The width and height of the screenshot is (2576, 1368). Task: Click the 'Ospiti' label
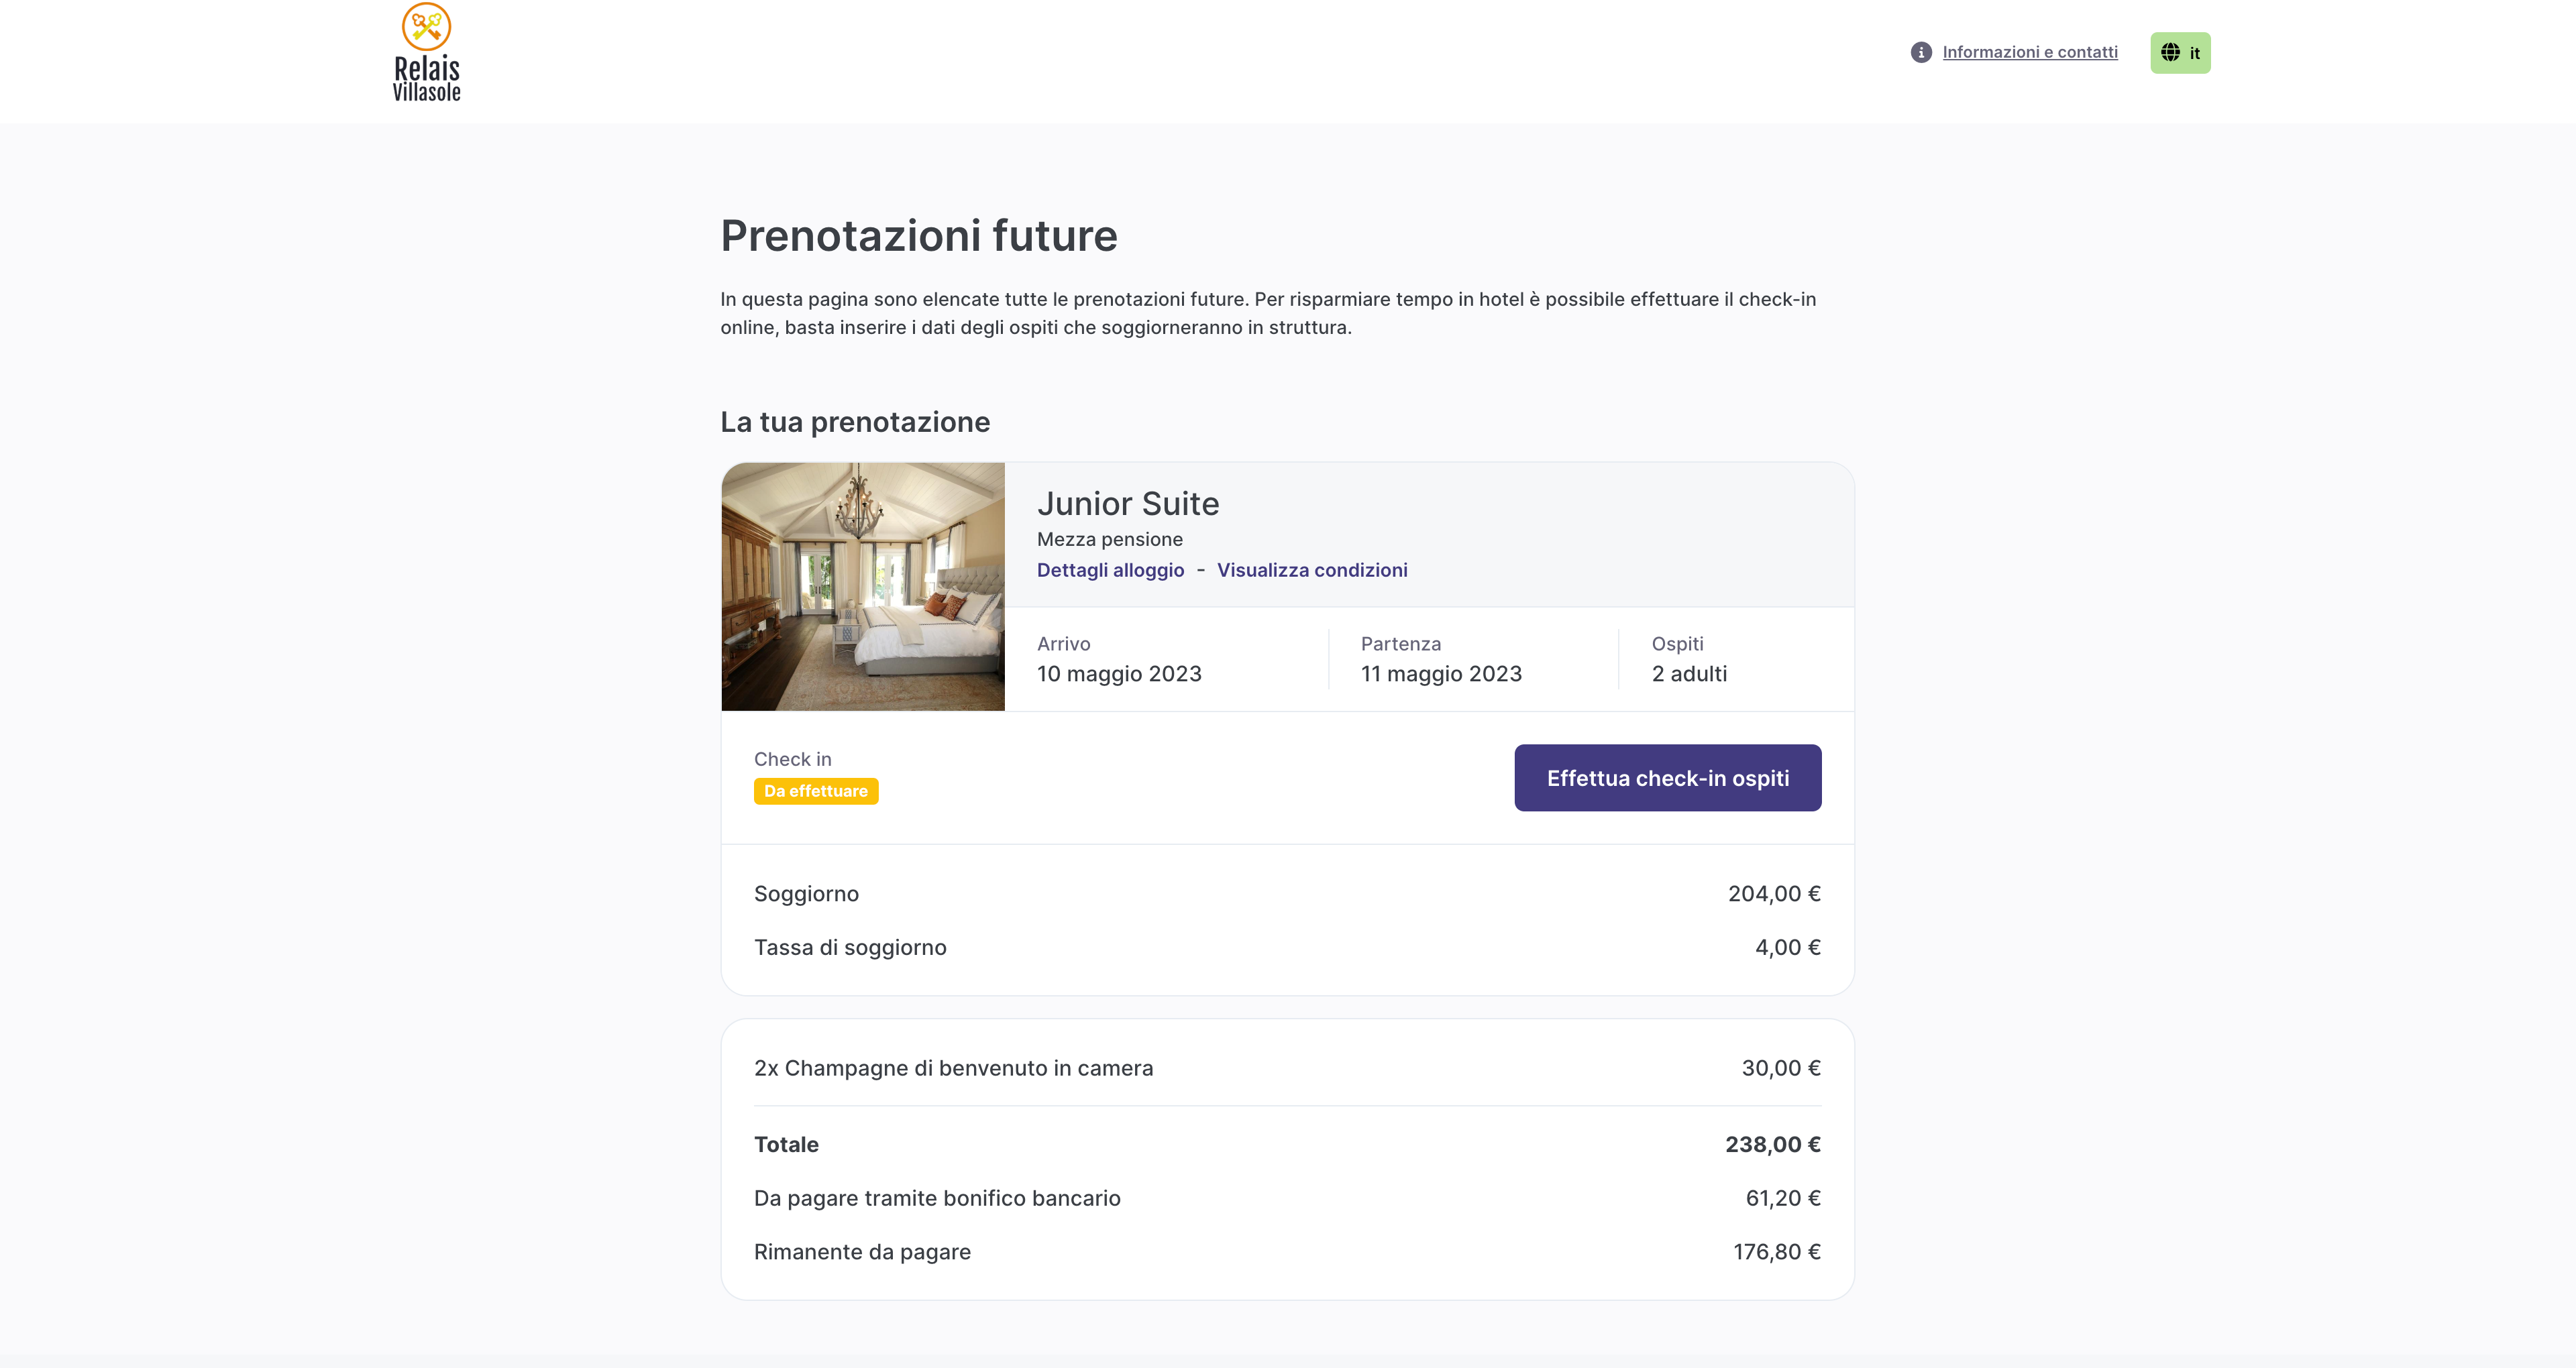click(x=1678, y=644)
